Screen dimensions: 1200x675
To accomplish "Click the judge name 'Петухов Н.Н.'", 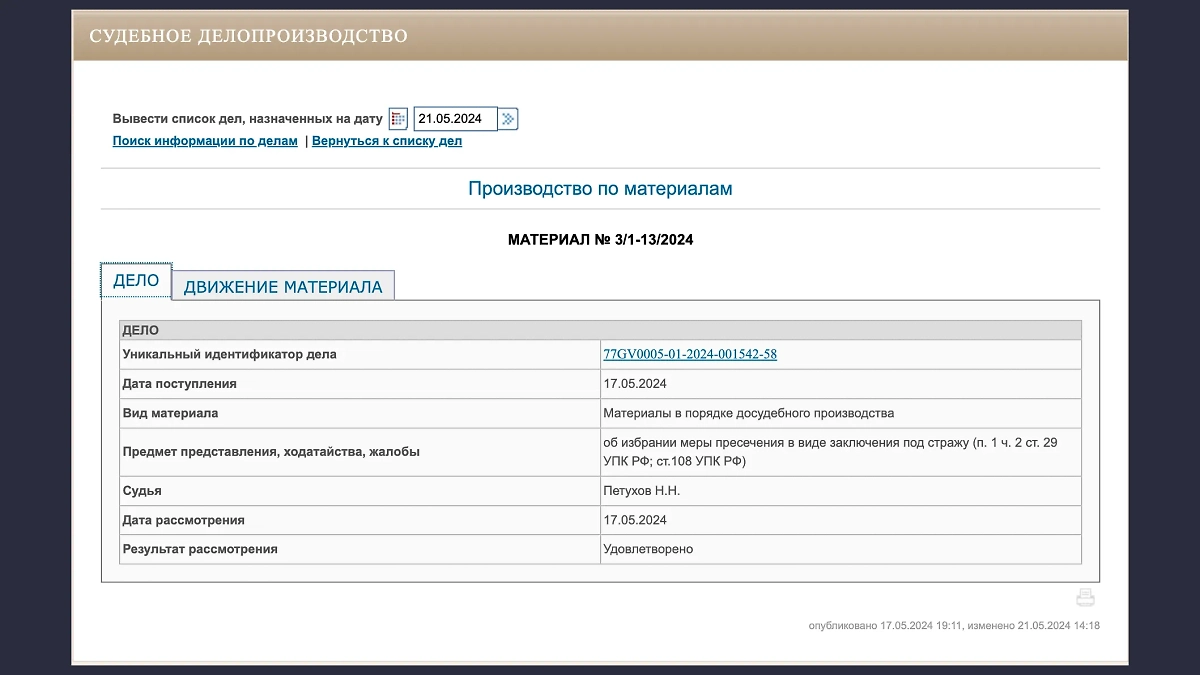I will pyautogui.click(x=641, y=491).
